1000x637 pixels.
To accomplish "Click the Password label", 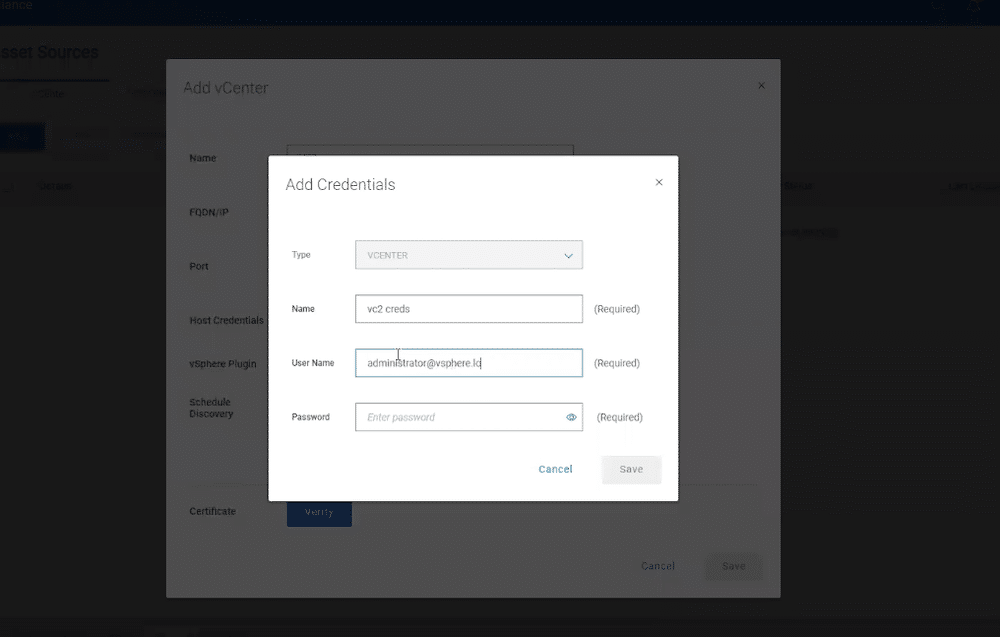I will [x=311, y=417].
